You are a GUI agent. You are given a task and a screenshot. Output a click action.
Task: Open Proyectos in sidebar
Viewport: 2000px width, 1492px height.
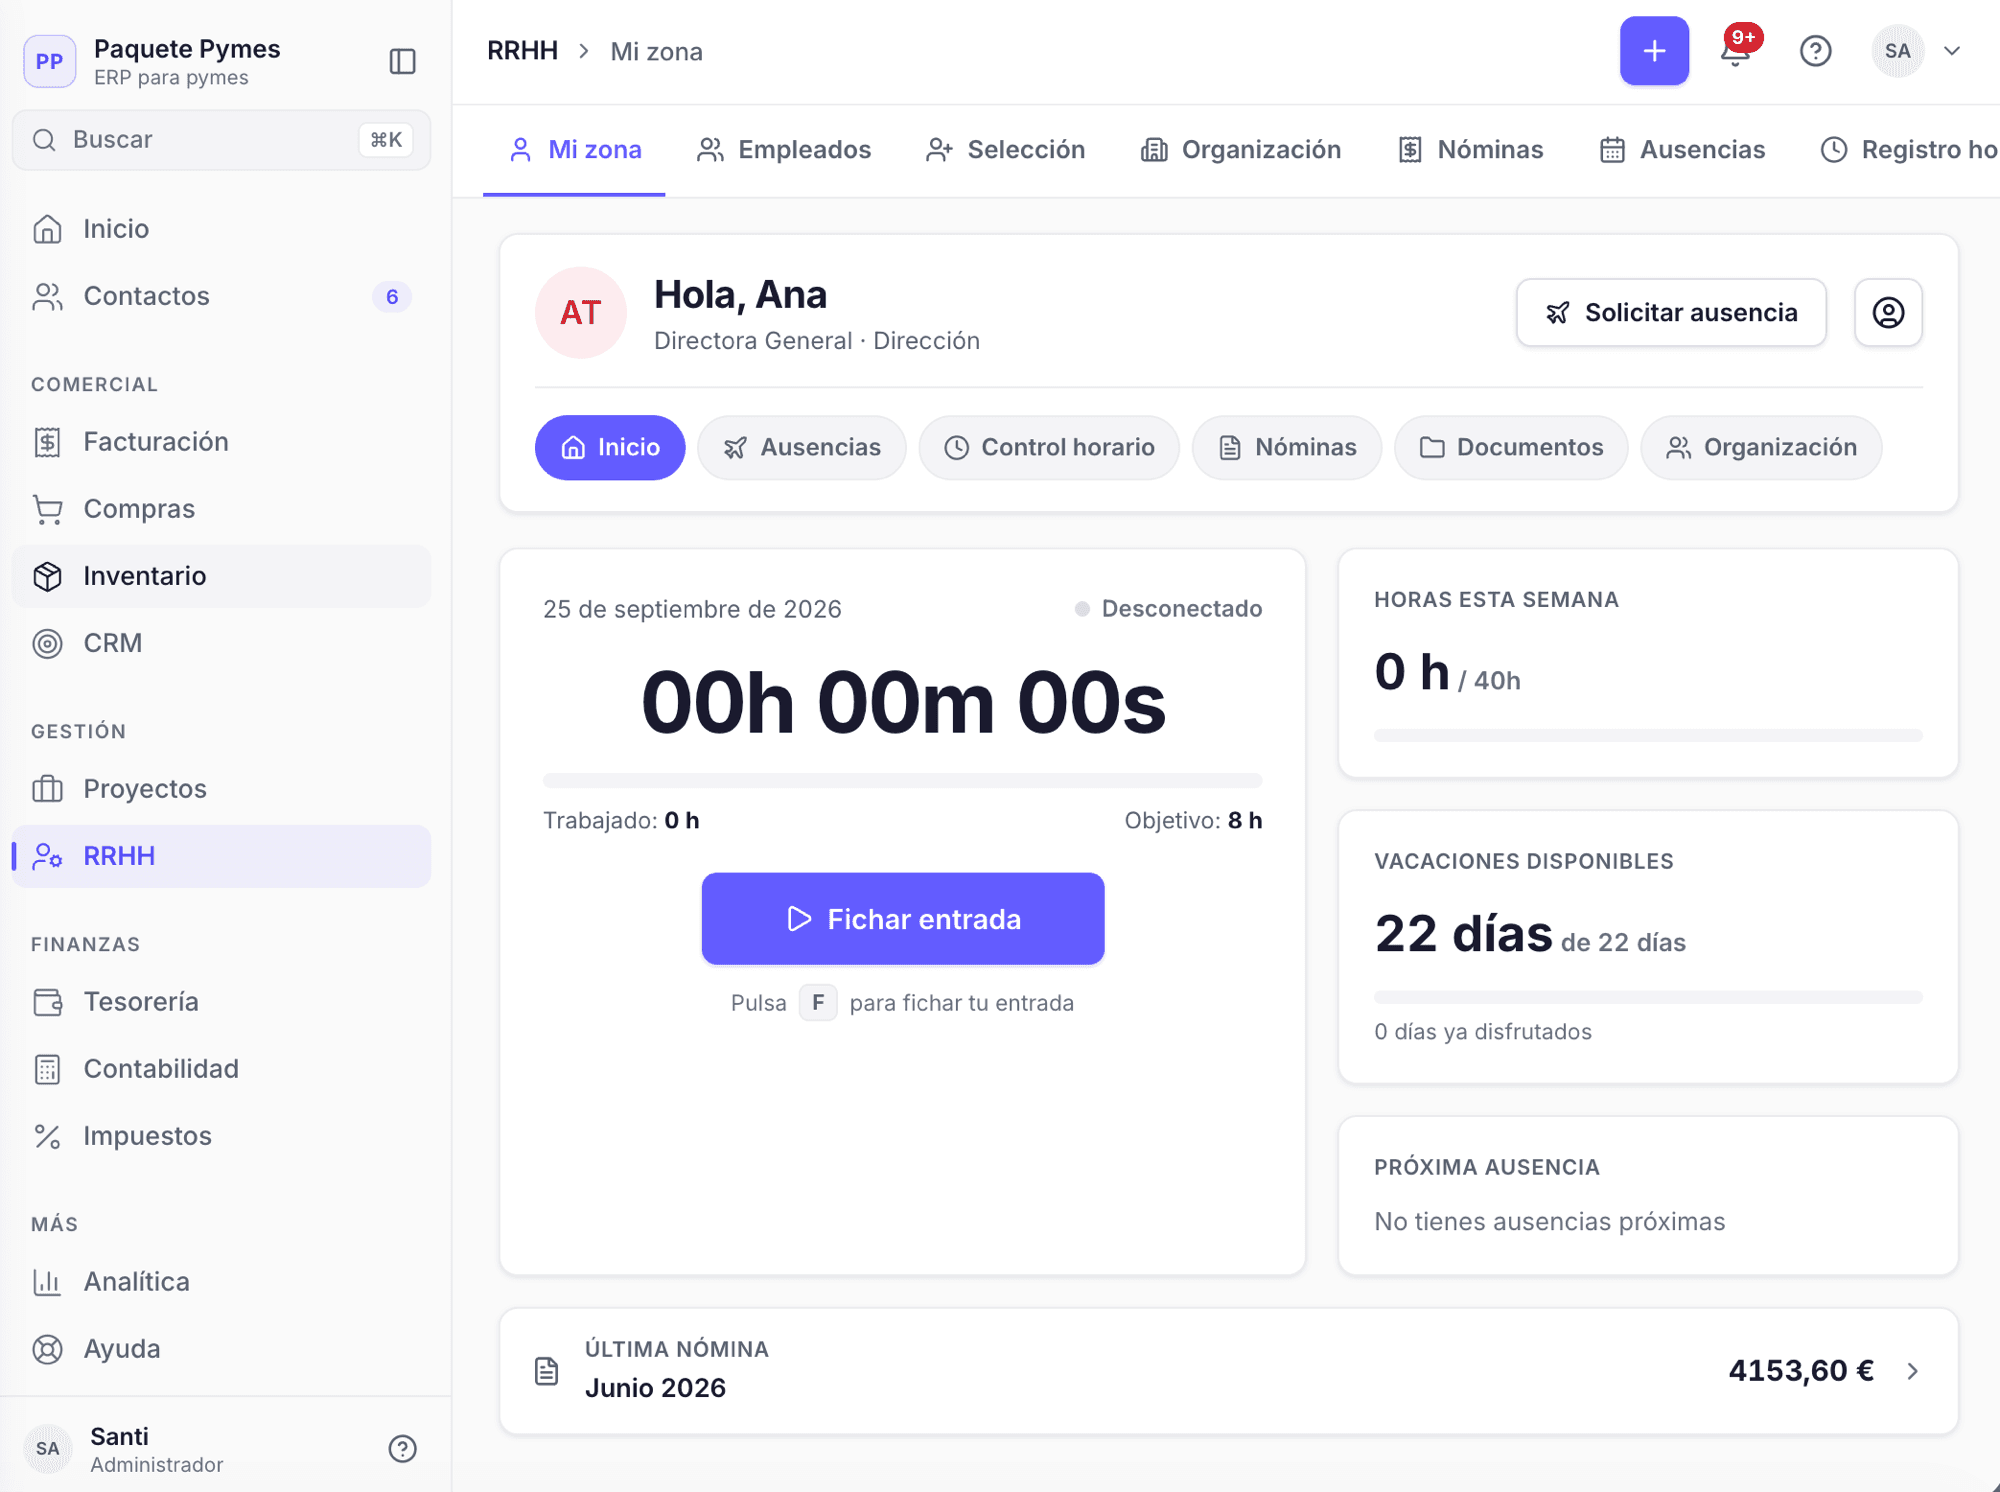point(221,789)
